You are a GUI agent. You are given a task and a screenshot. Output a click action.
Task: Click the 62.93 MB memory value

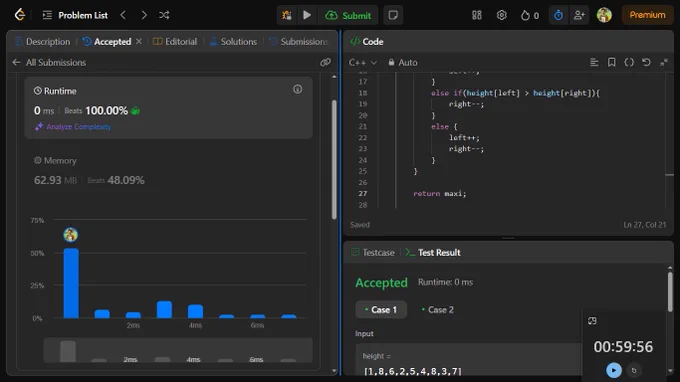(55, 180)
